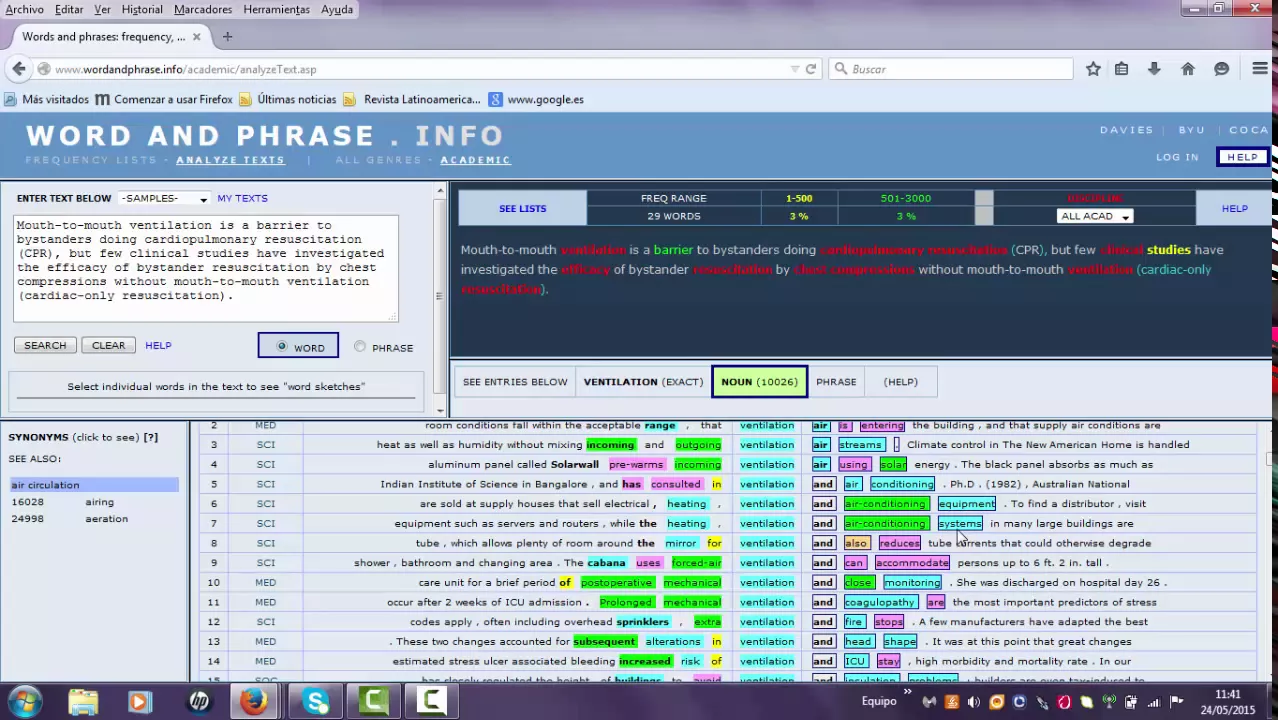Open the bookmarks list icon

coord(1121,69)
